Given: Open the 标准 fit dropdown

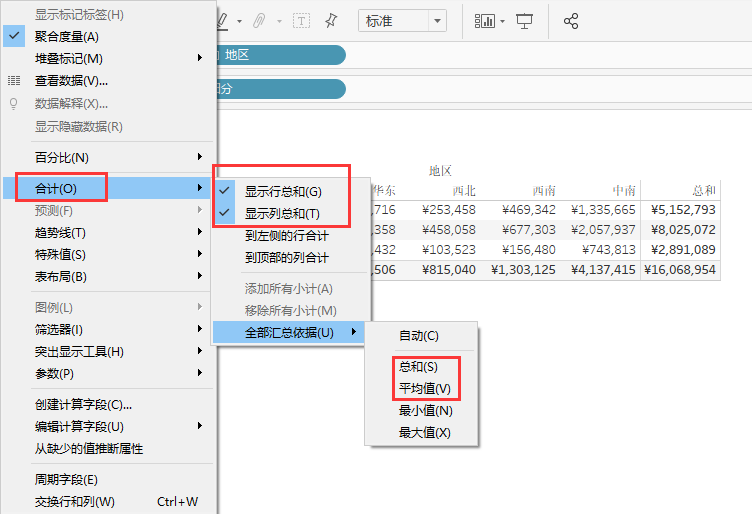Looking at the screenshot, I should (x=402, y=21).
